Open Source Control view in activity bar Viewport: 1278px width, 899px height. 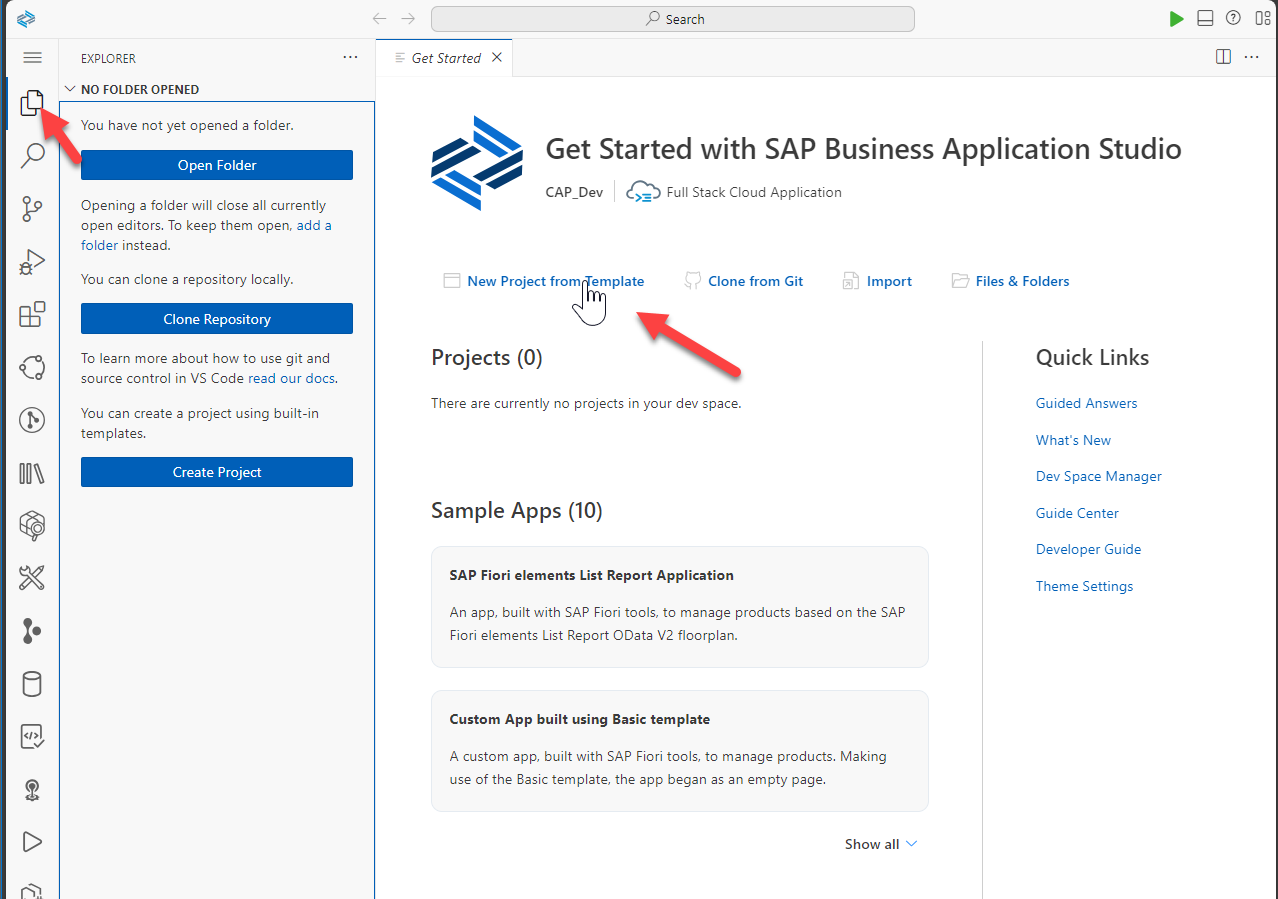point(32,209)
